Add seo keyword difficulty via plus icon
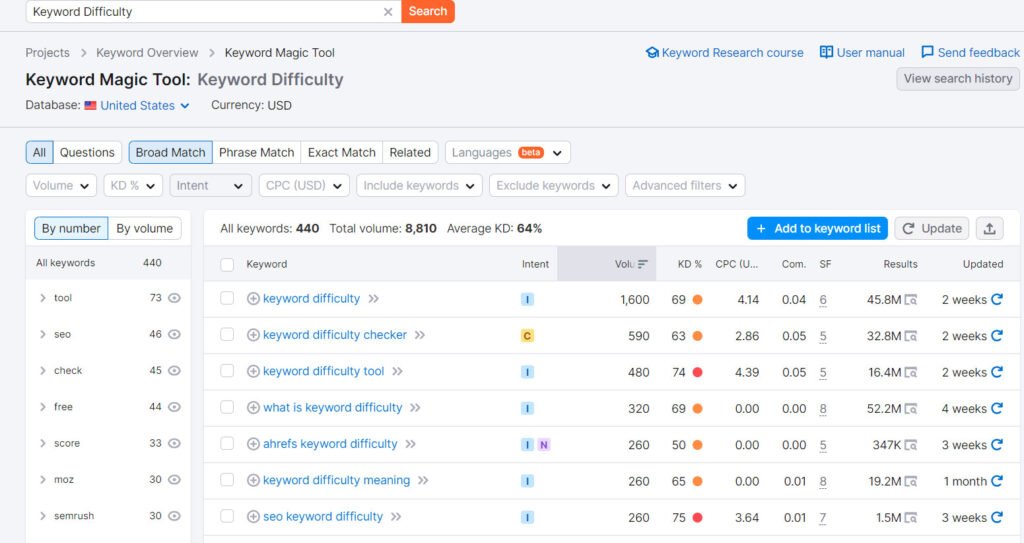Image resolution: width=1024 pixels, height=543 pixels. 253,516
